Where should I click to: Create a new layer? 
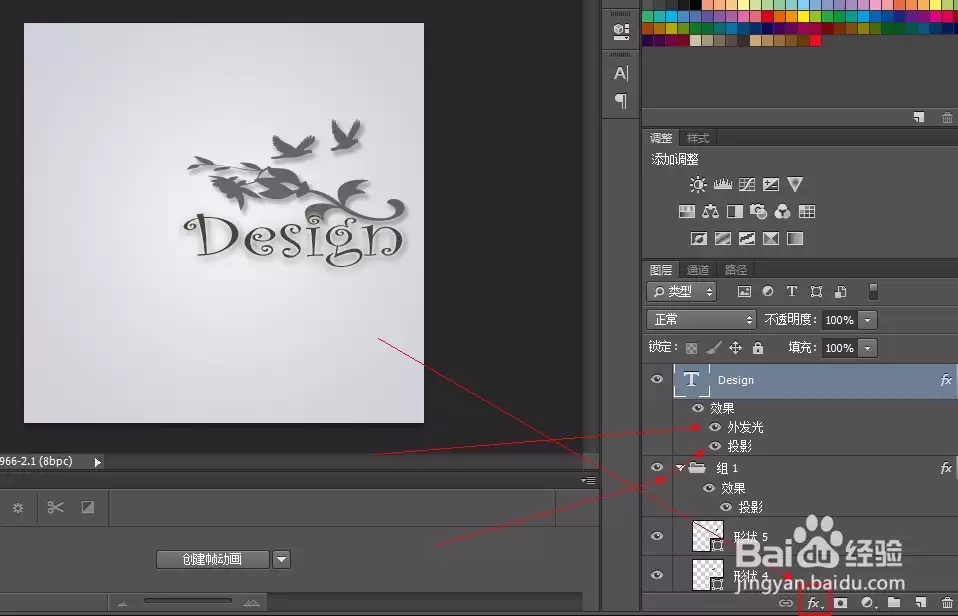920,603
